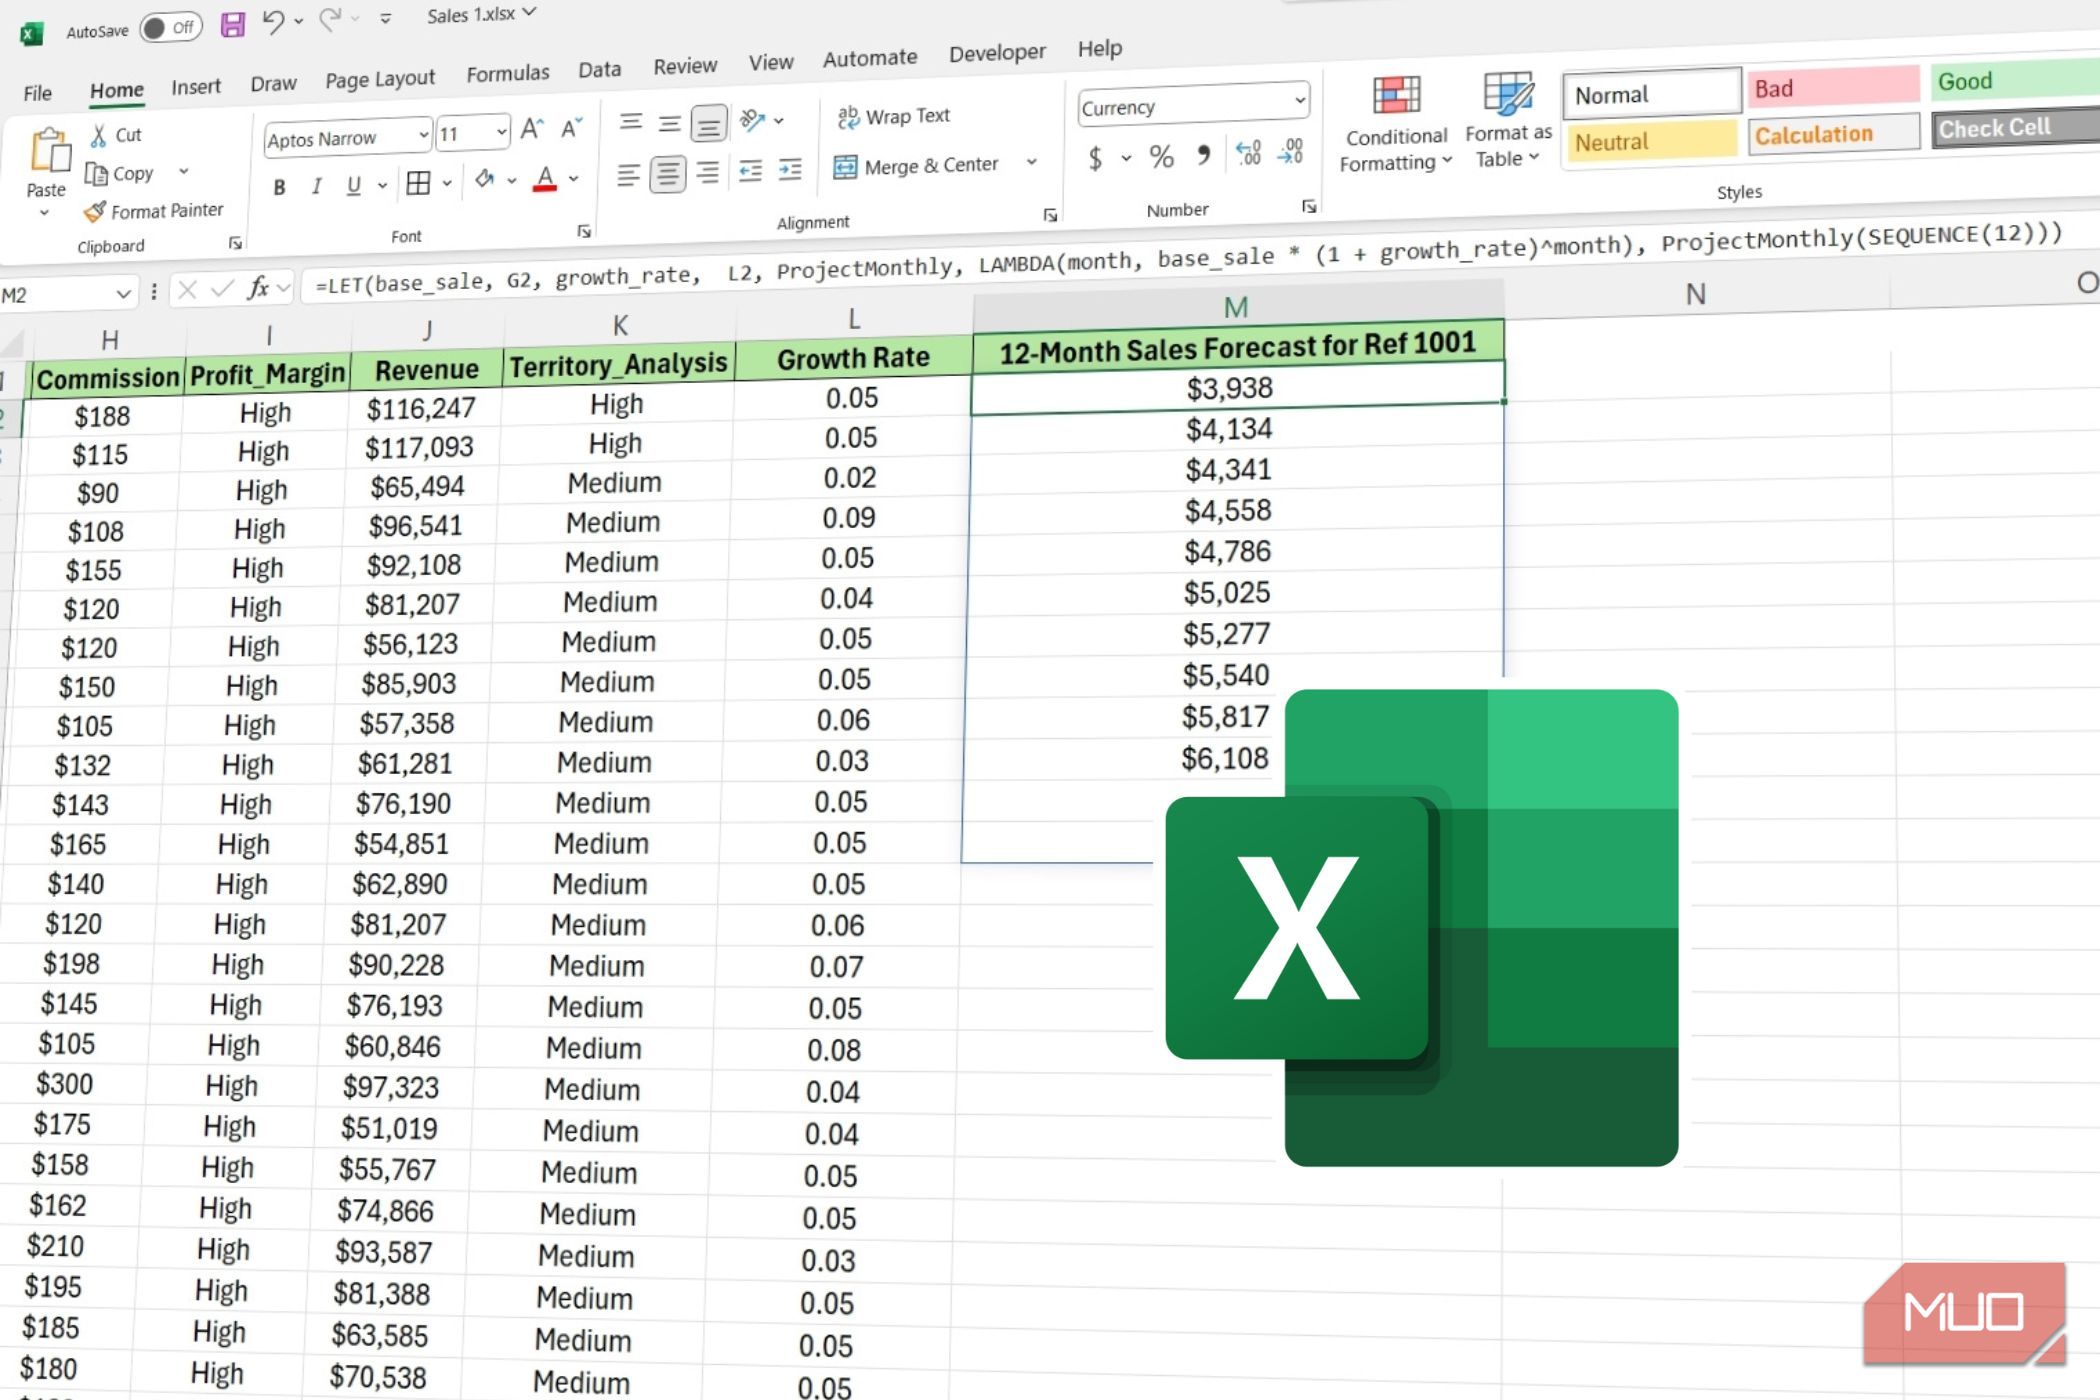2100x1400 pixels.
Task: Apply Percent Style formatting
Action: click(x=1160, y=156)
